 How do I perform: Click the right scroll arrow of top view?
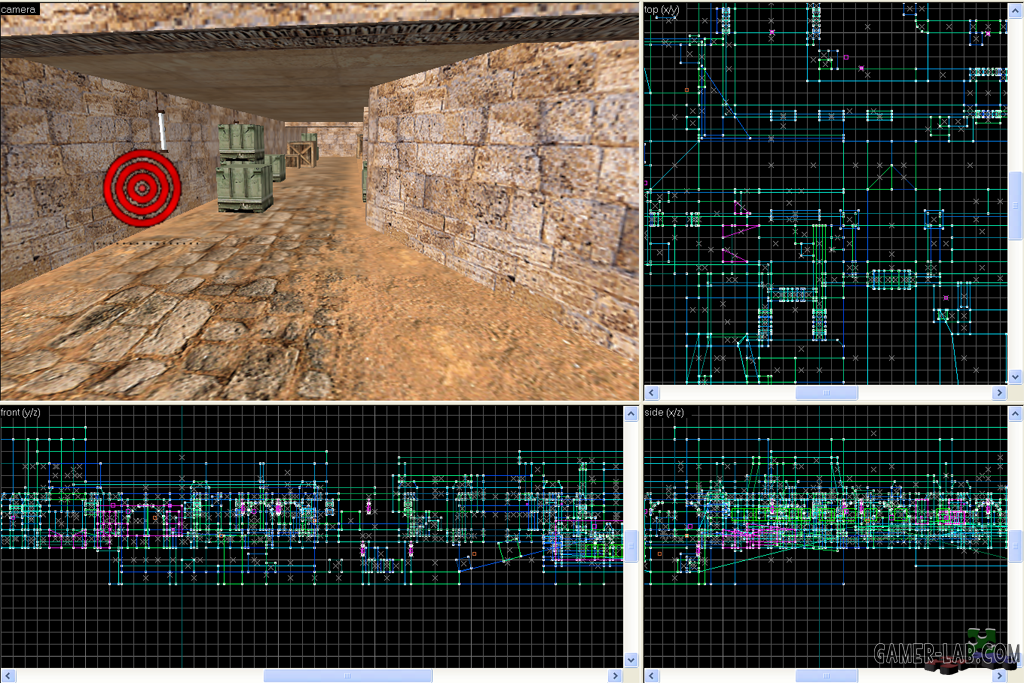click(999, 392)
